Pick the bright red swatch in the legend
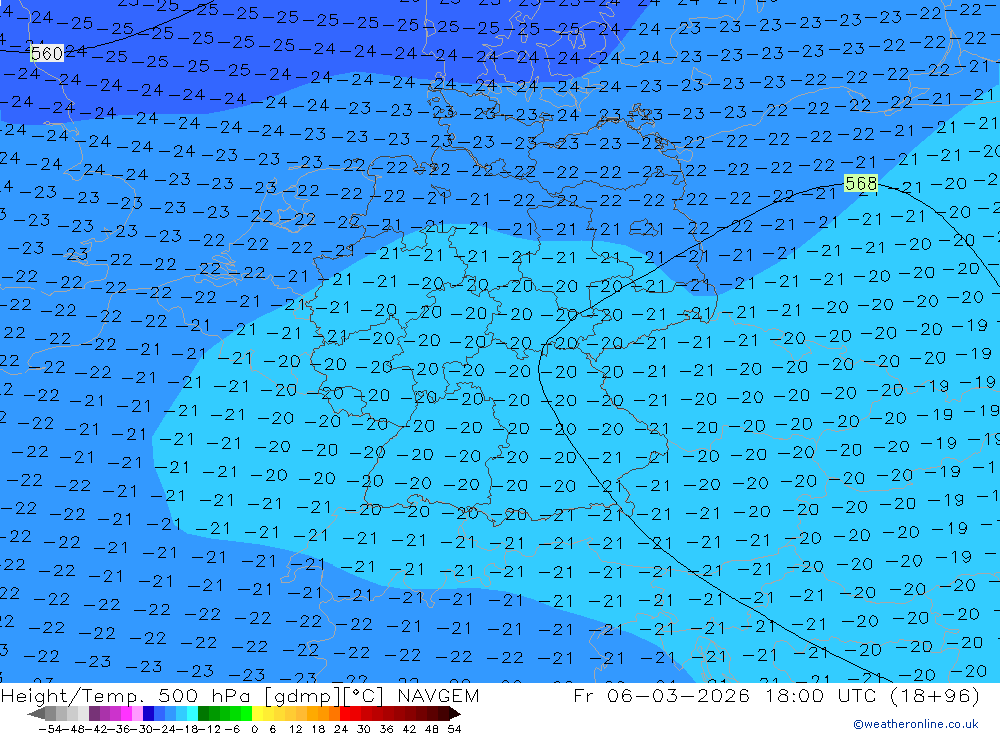This screenshot has height=733, width=1000. tap(345, 714)
